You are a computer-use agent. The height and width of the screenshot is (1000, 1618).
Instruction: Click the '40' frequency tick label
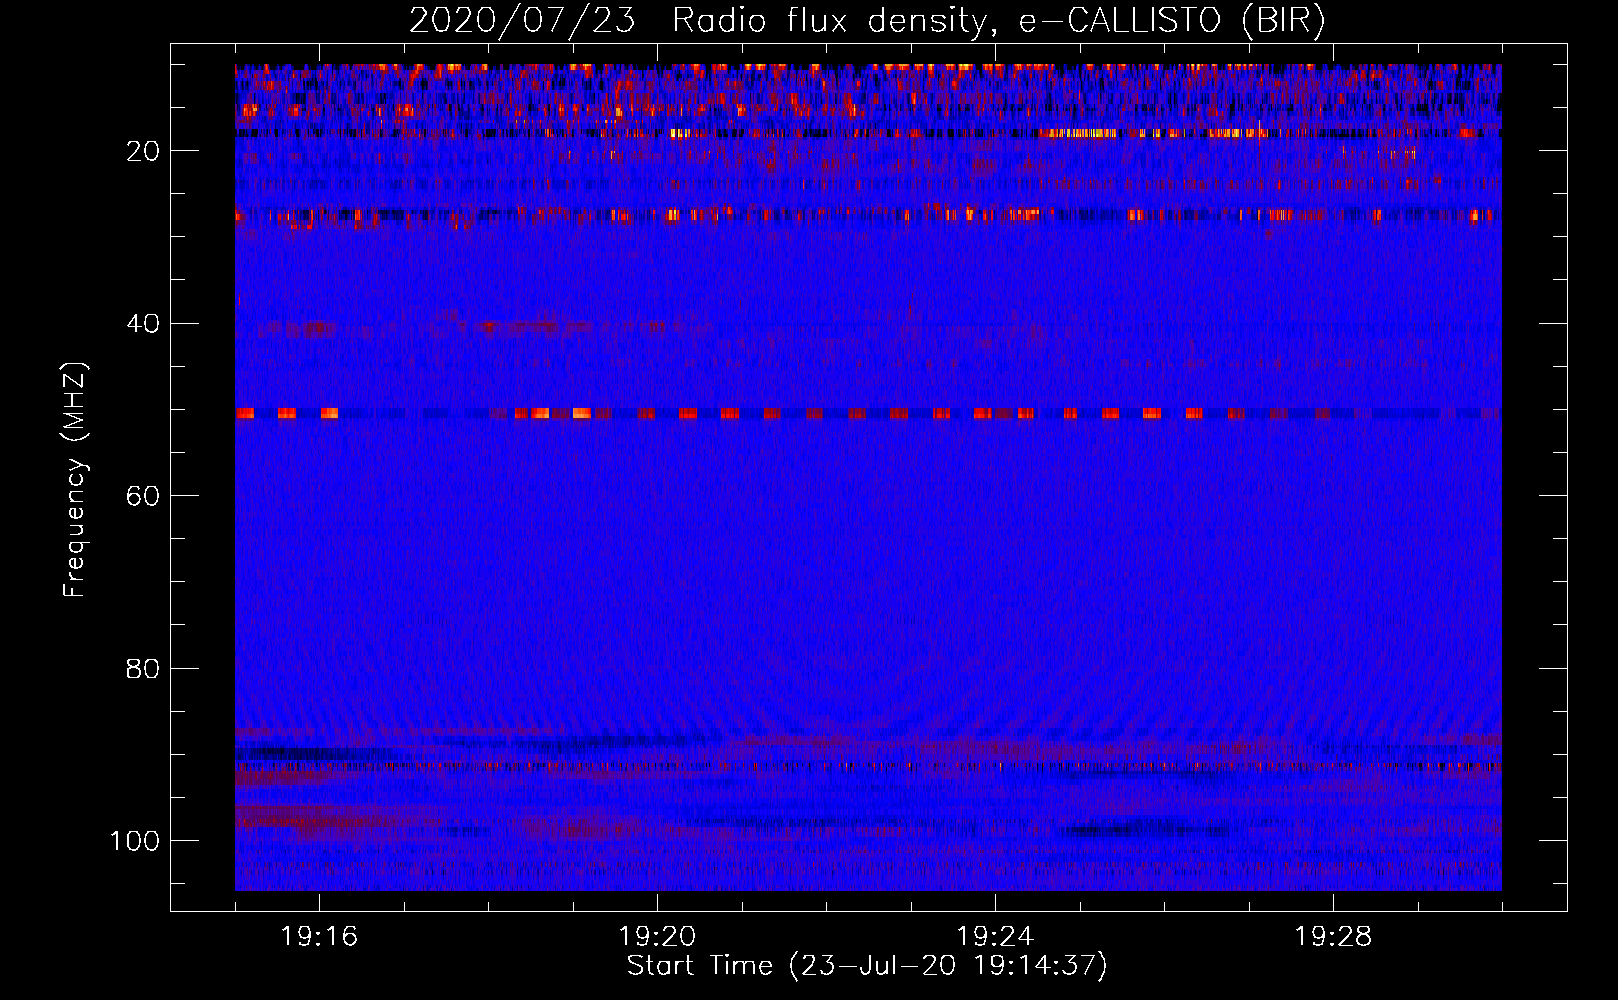143,324
